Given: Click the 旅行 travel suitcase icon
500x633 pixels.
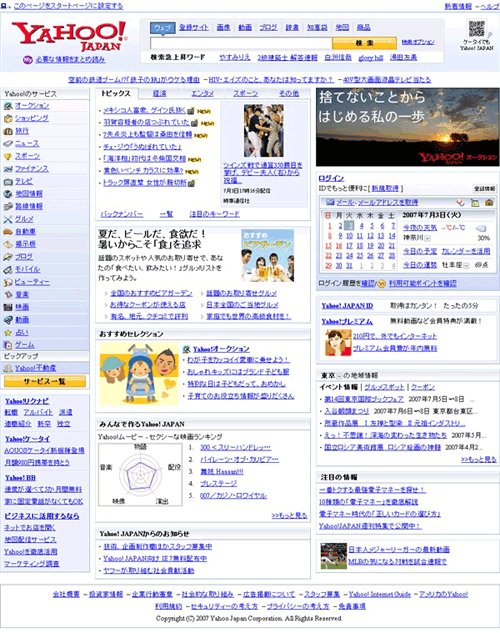Looking at the screenshot, I should point(8,131).
